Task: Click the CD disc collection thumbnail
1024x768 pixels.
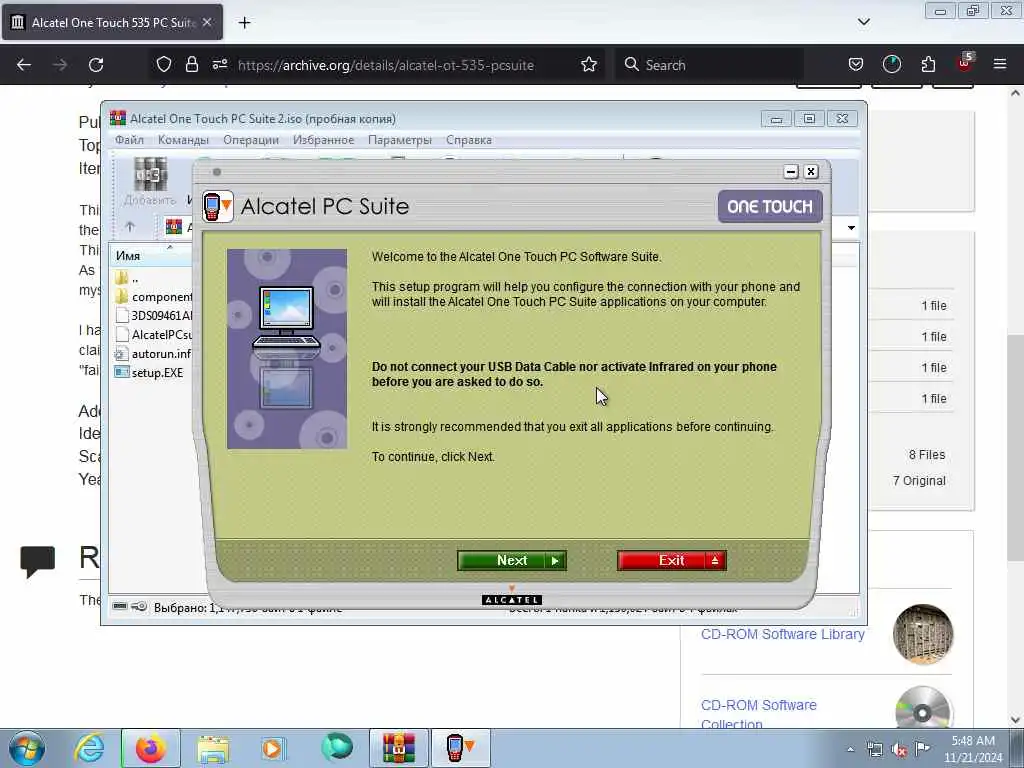Action: (x=923, y=707)
